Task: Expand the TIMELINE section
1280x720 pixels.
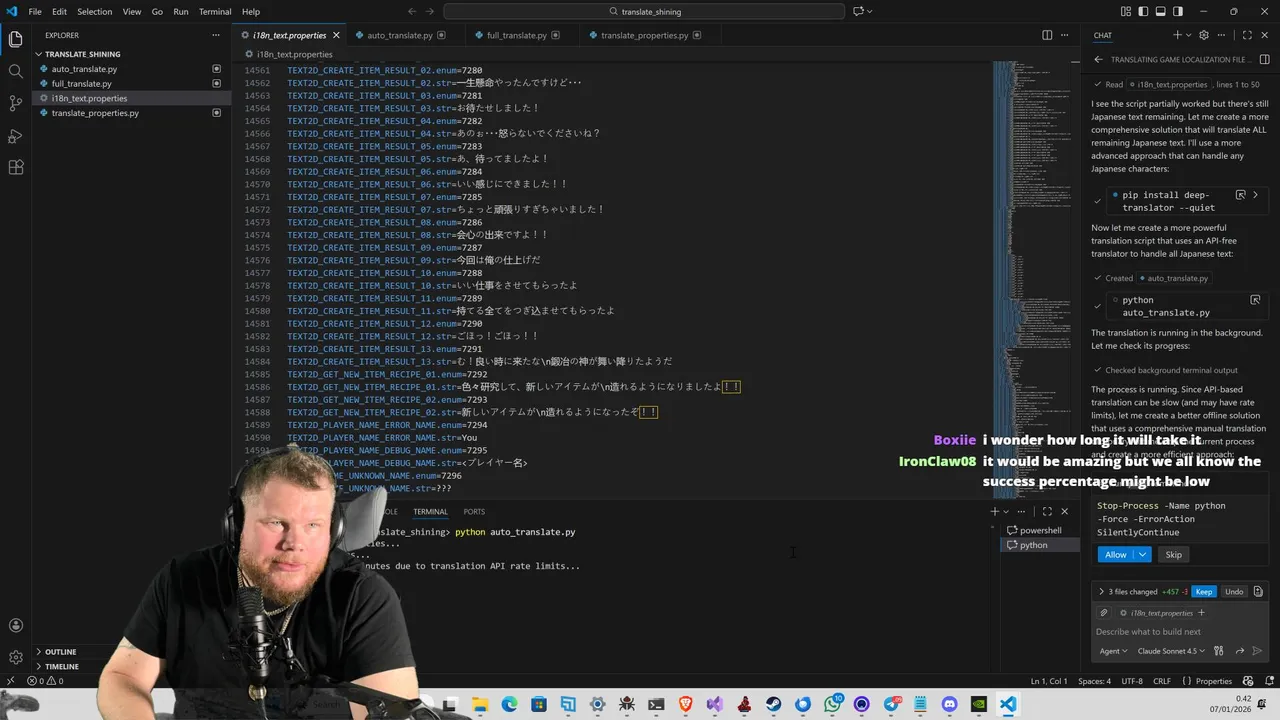Action: coord(61,666)
